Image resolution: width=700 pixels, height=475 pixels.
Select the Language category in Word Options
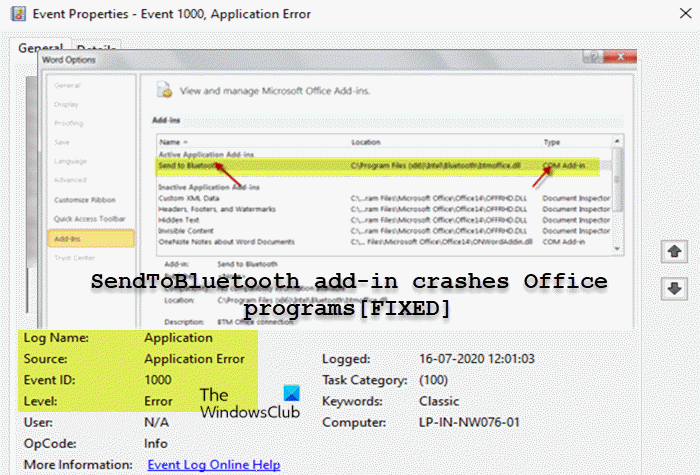(x=70, y=161)
